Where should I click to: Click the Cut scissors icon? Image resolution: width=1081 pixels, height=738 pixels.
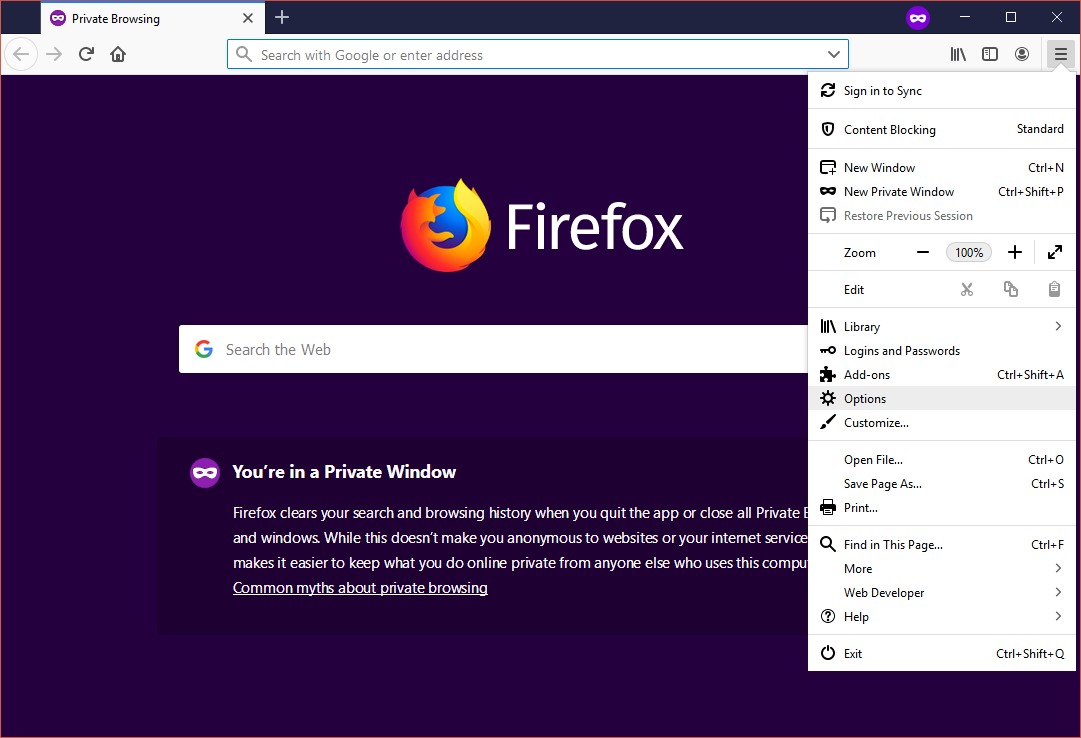[967, 290]
